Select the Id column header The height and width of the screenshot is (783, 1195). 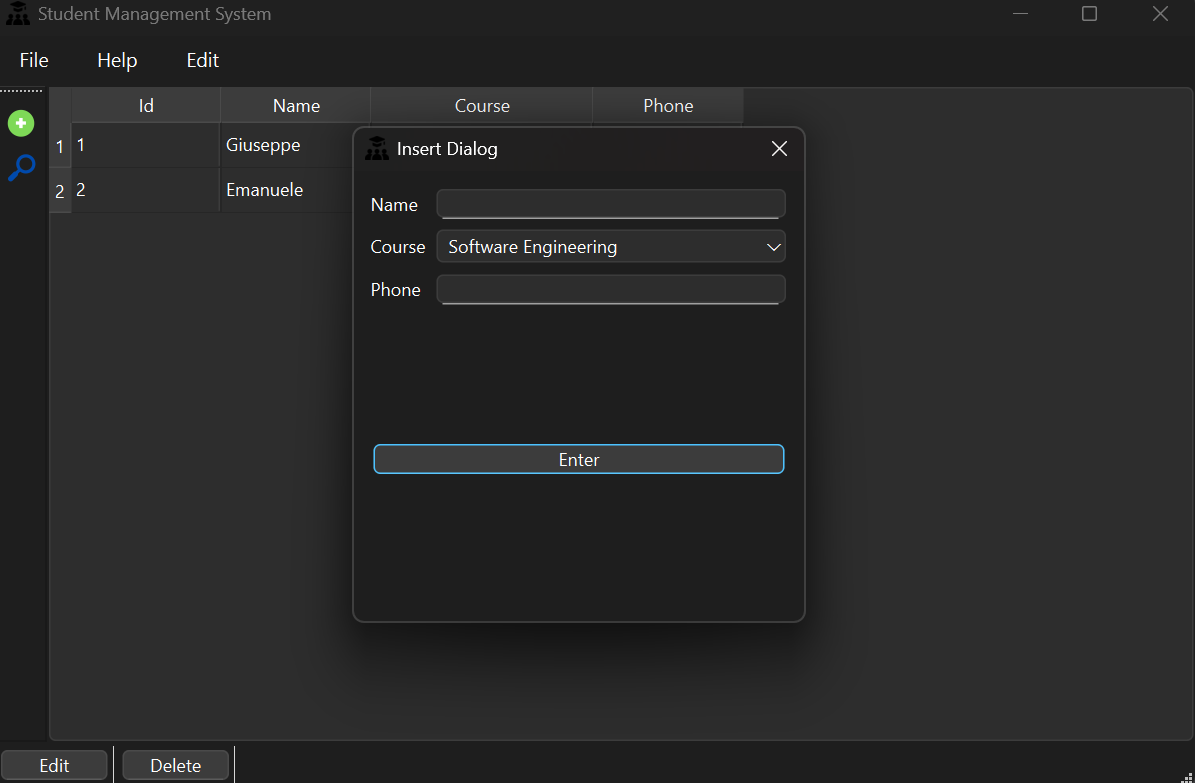click(146, 106)
